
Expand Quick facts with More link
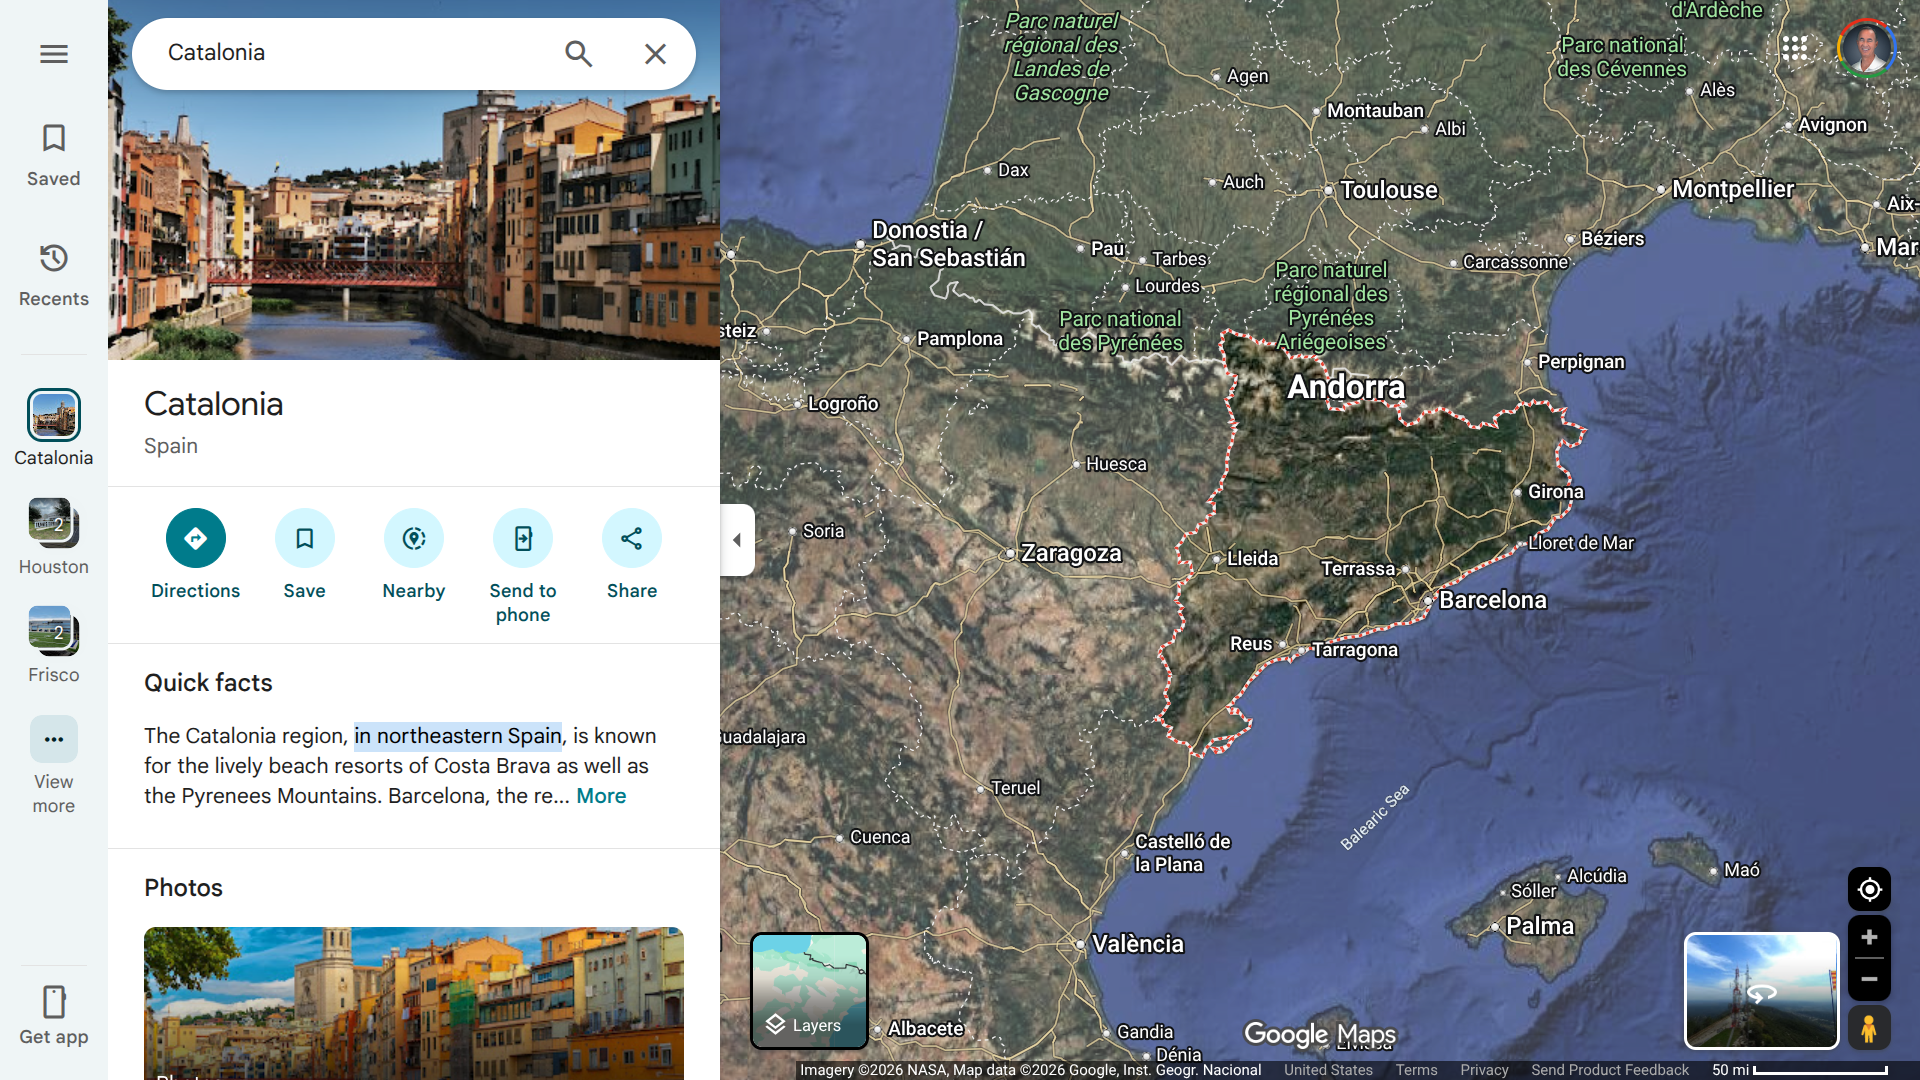click(601, 796)
